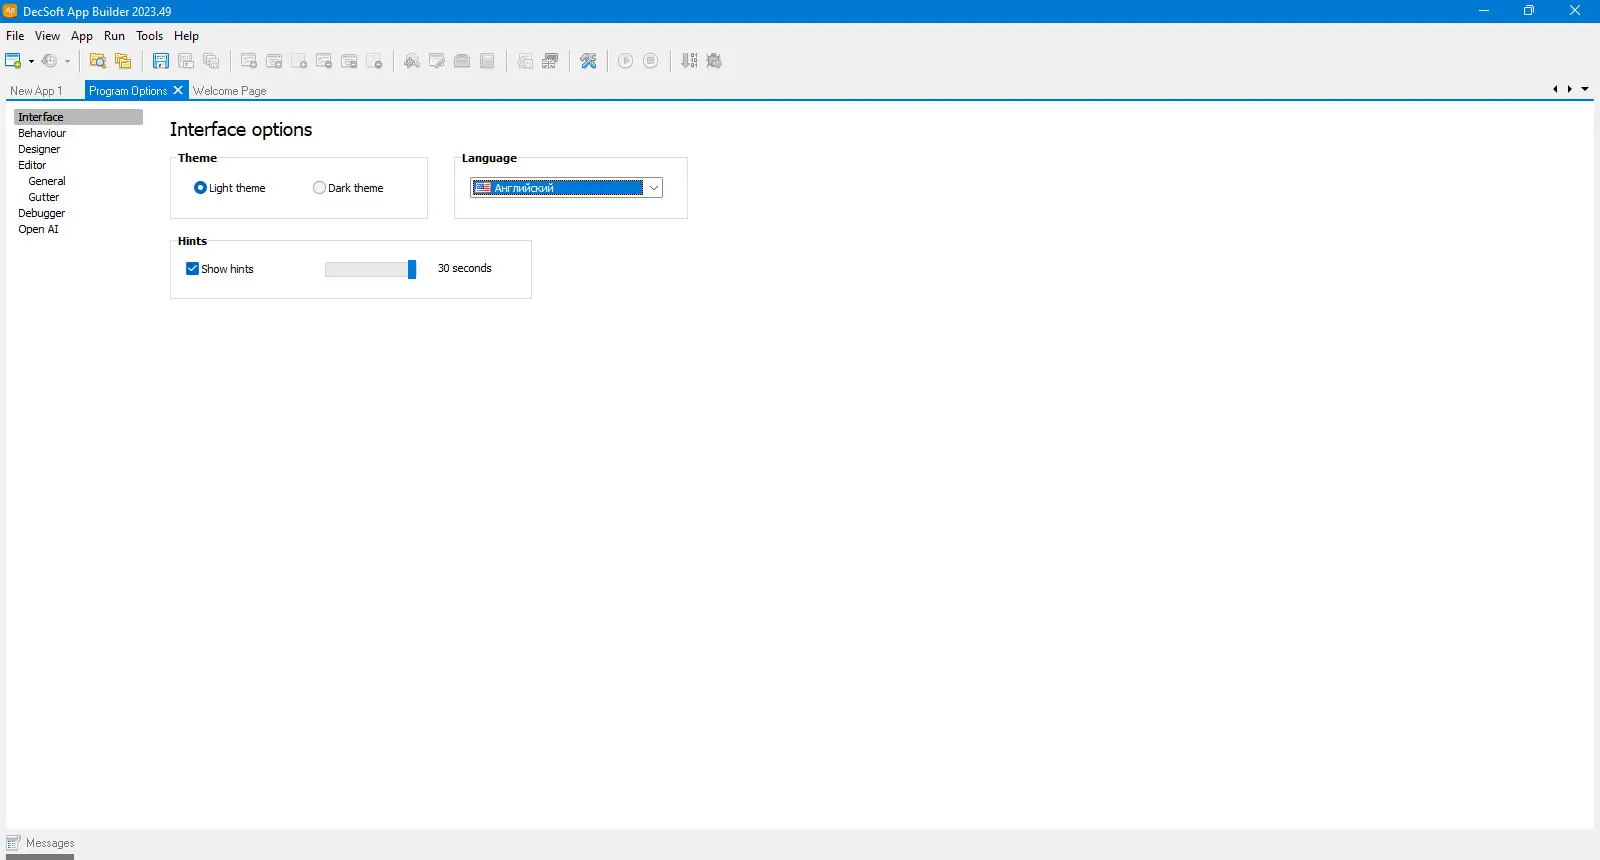Select the Dark theme radio button

[x=319, y=188]
